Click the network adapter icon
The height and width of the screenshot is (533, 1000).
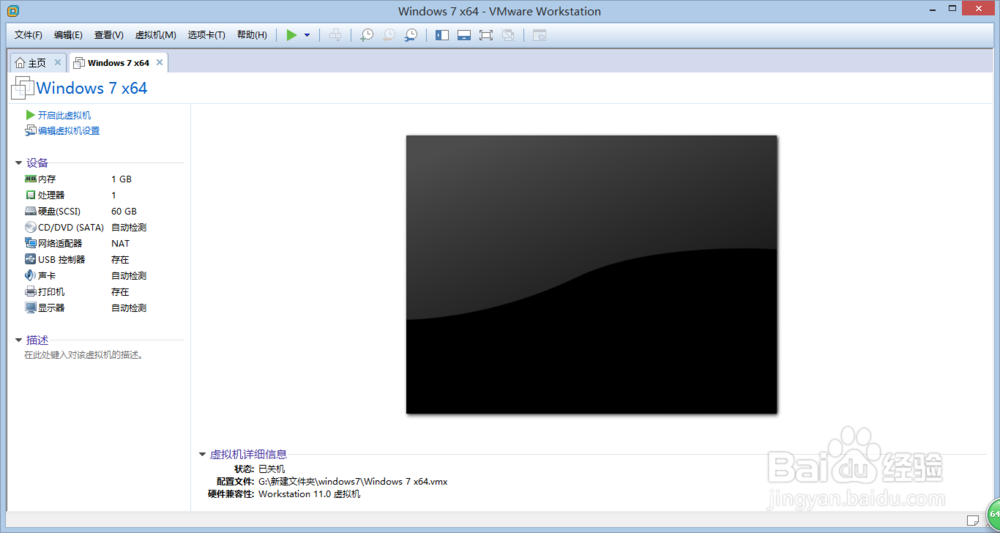pyautogui.click(x=30, y=244)
